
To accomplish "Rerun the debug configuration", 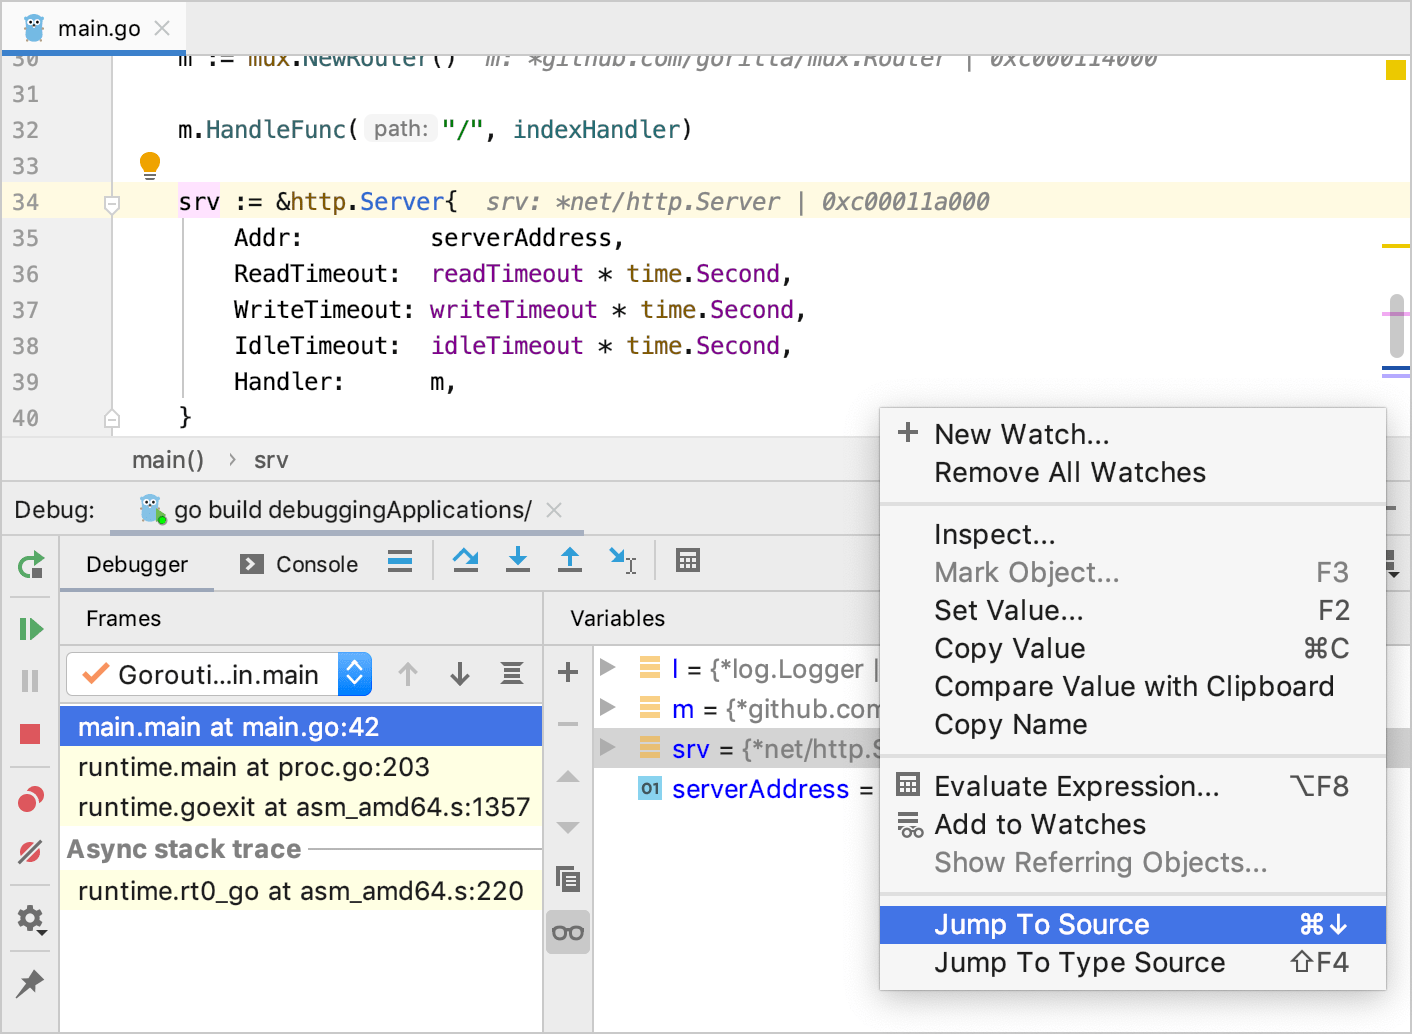I will pos(30,565).
